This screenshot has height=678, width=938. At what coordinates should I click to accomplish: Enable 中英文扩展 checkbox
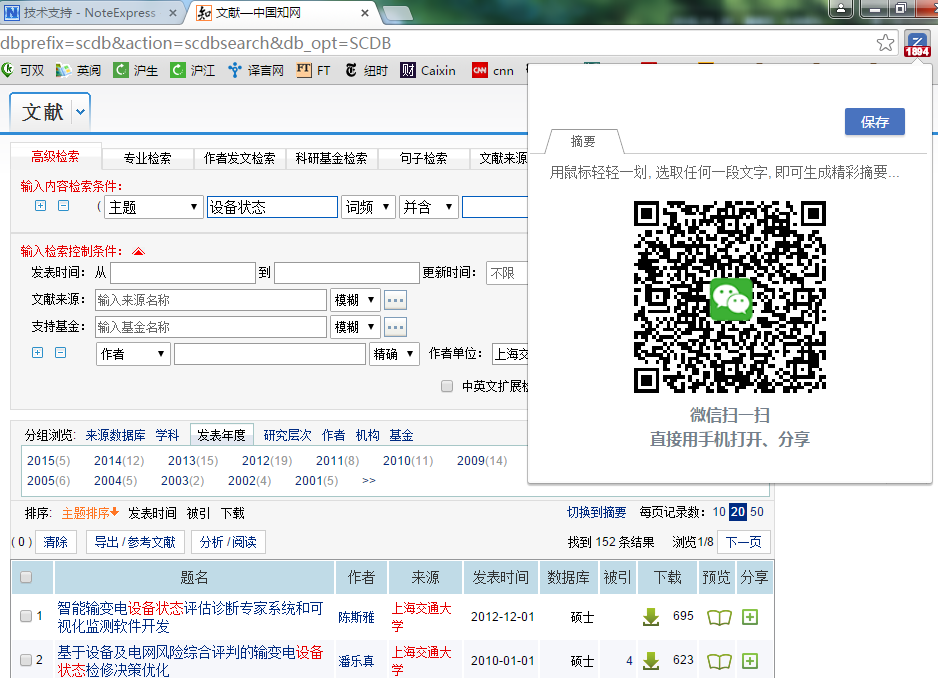[447, 386]
